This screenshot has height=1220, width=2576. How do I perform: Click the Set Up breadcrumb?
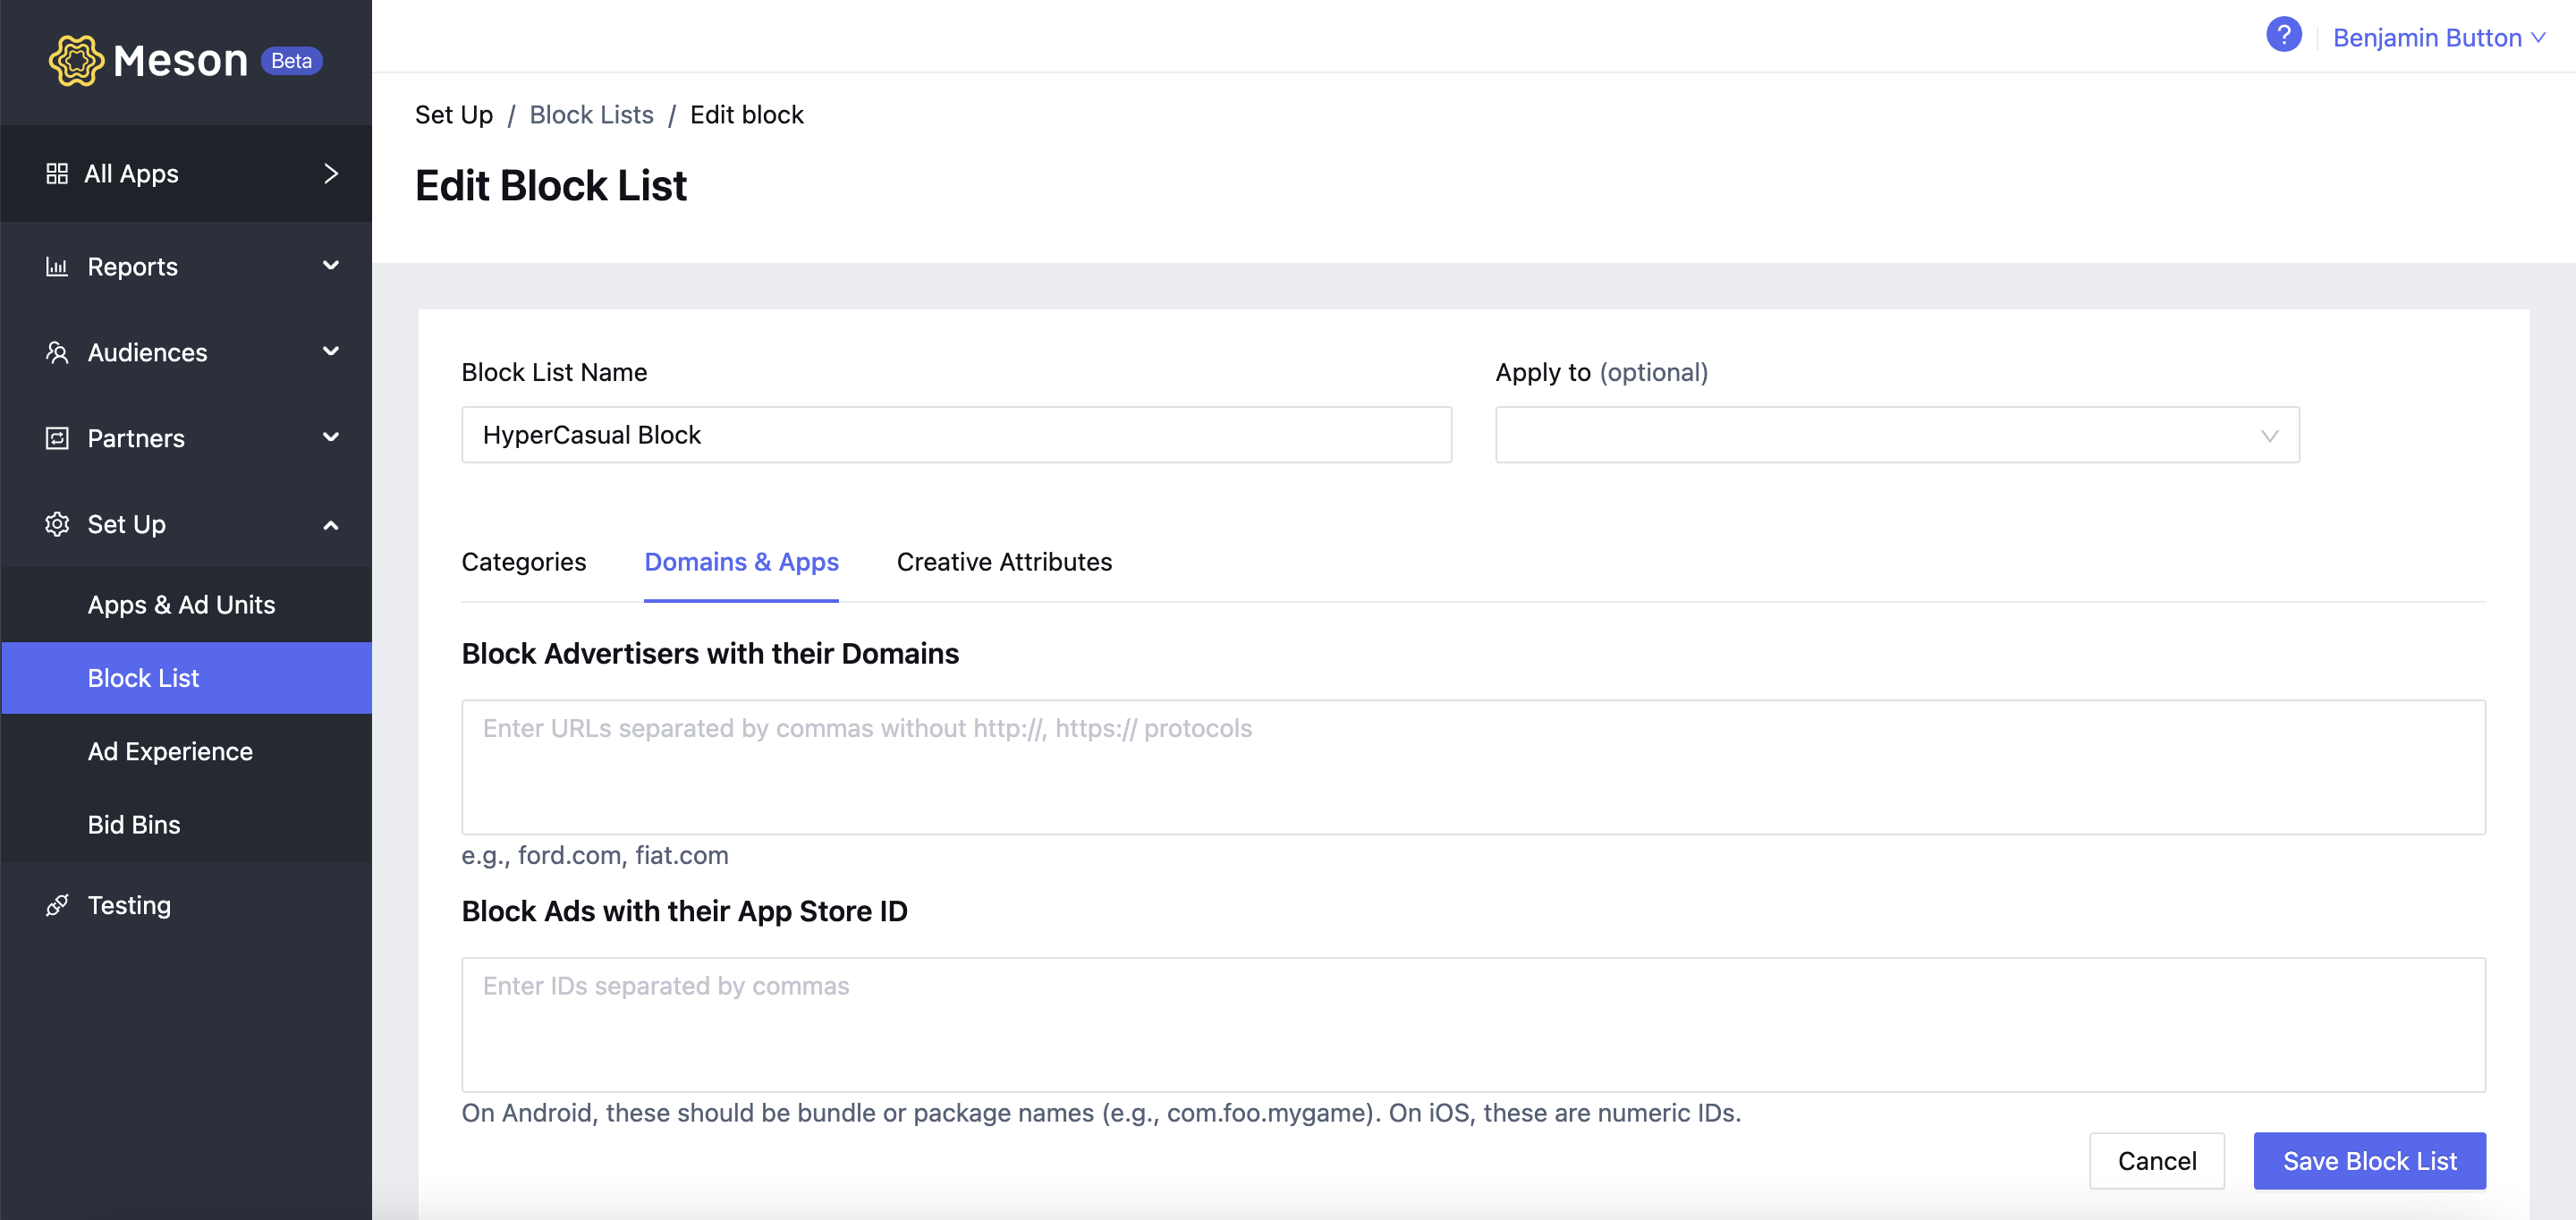(x=454, y=115)
